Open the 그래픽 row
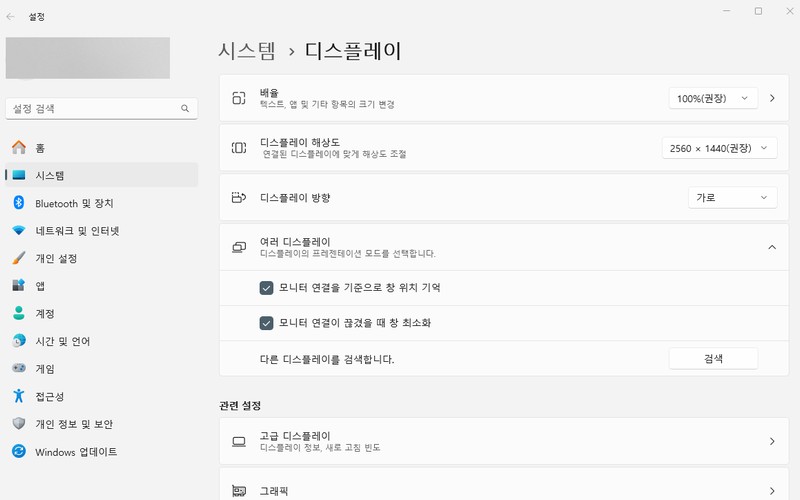 tap(504, 486)
